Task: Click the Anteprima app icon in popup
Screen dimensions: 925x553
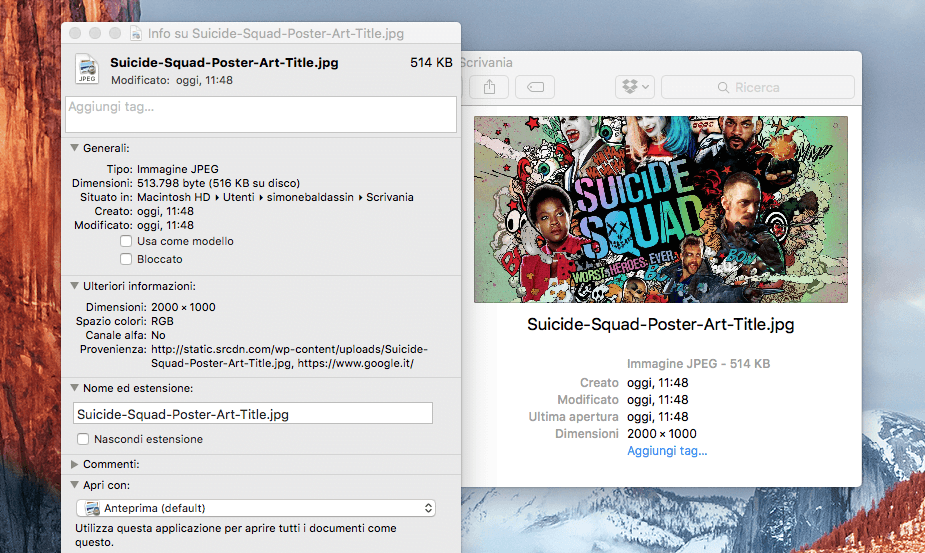Action: [x=92, y=508]
